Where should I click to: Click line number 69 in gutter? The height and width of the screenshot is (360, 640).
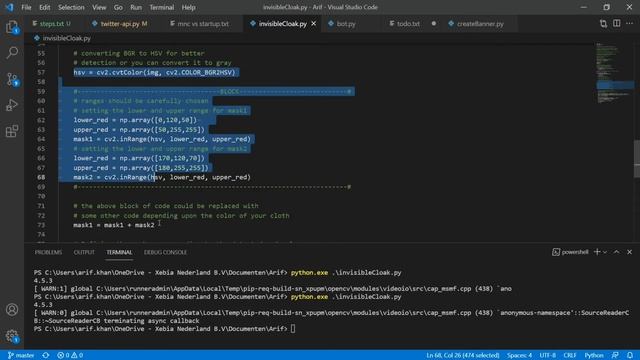pos(41,187)
